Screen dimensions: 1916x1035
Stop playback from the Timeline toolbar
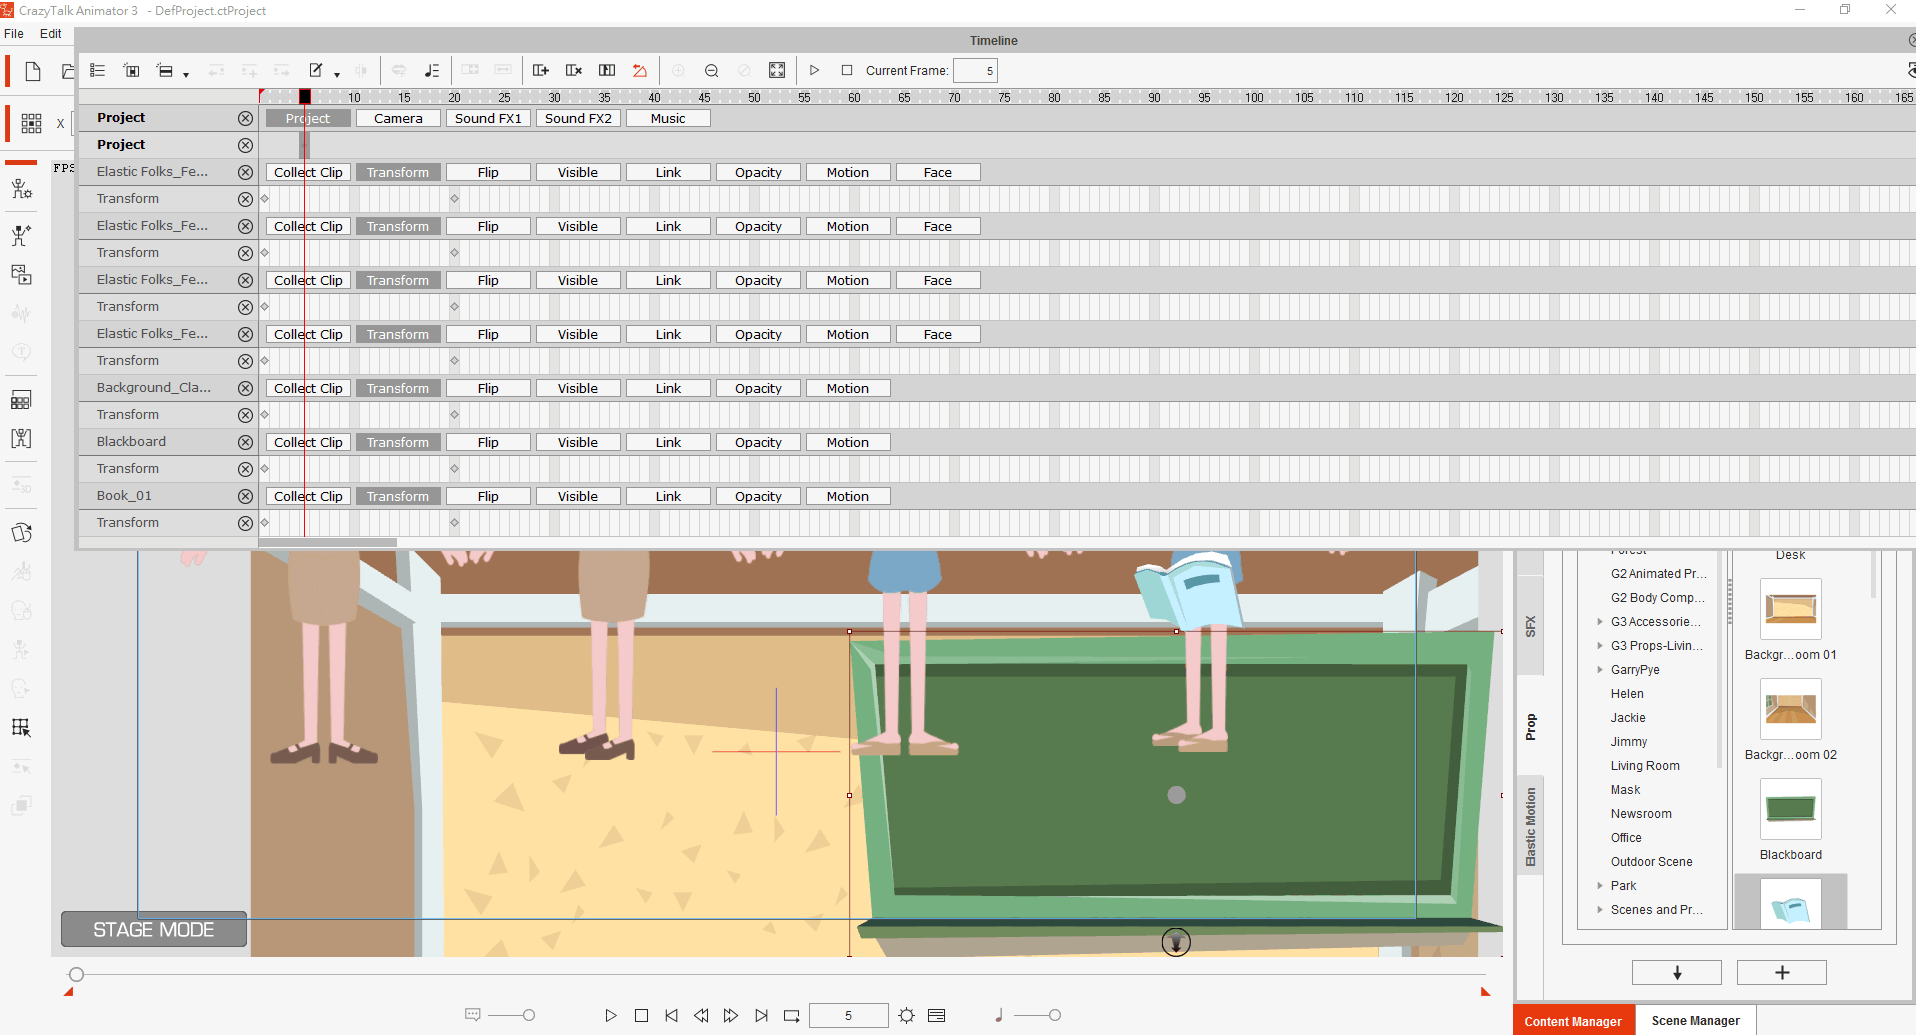(847, 70)
